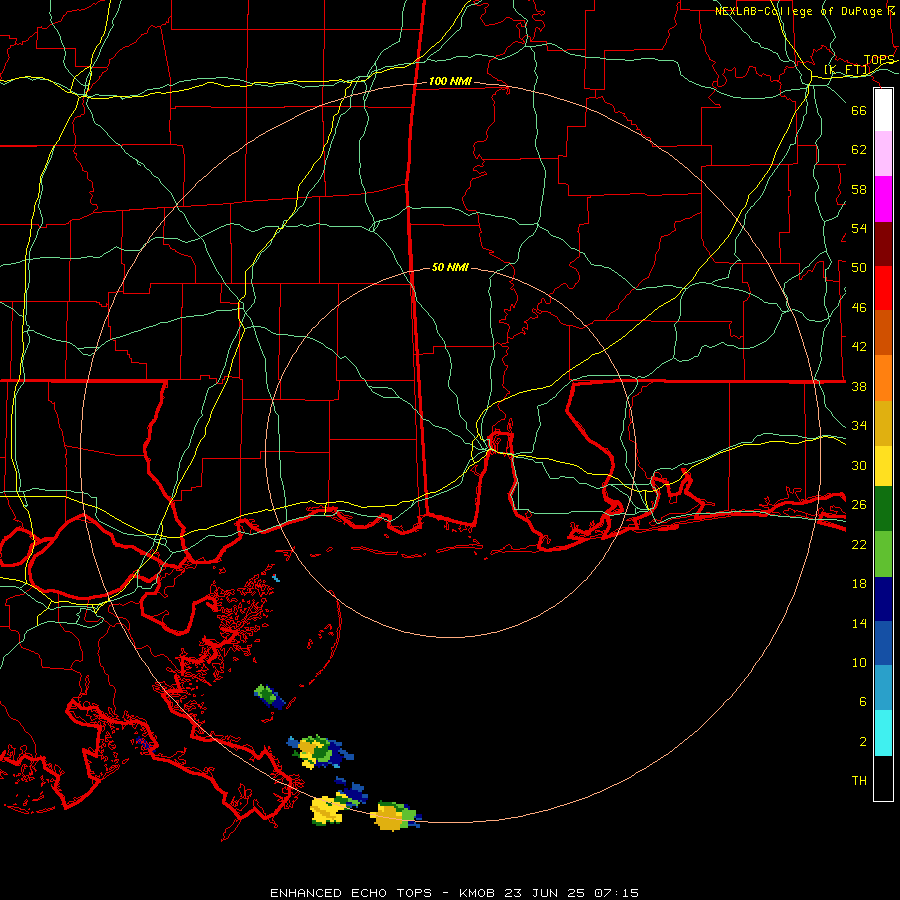Click the "TOPS" legend title

(879, 60)
